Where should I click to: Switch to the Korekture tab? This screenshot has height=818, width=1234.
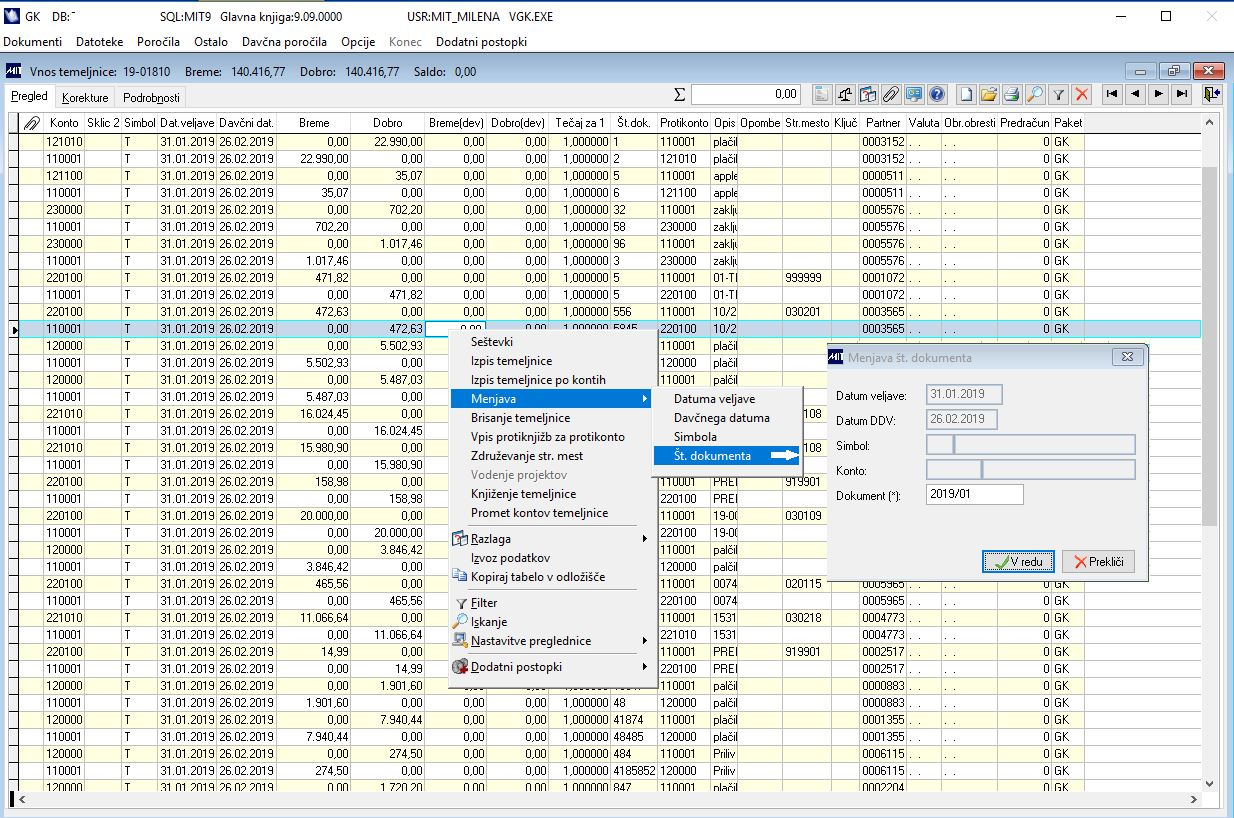tap(84, 98)
